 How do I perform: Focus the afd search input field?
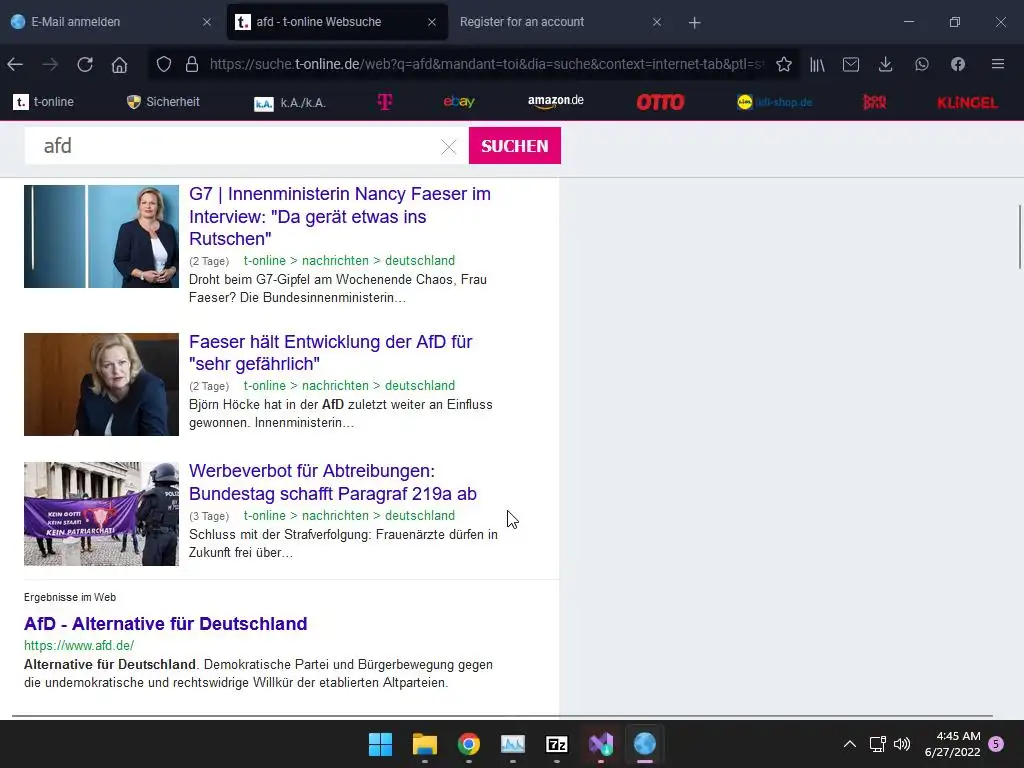pyautogui.click(x=235, y=146)
